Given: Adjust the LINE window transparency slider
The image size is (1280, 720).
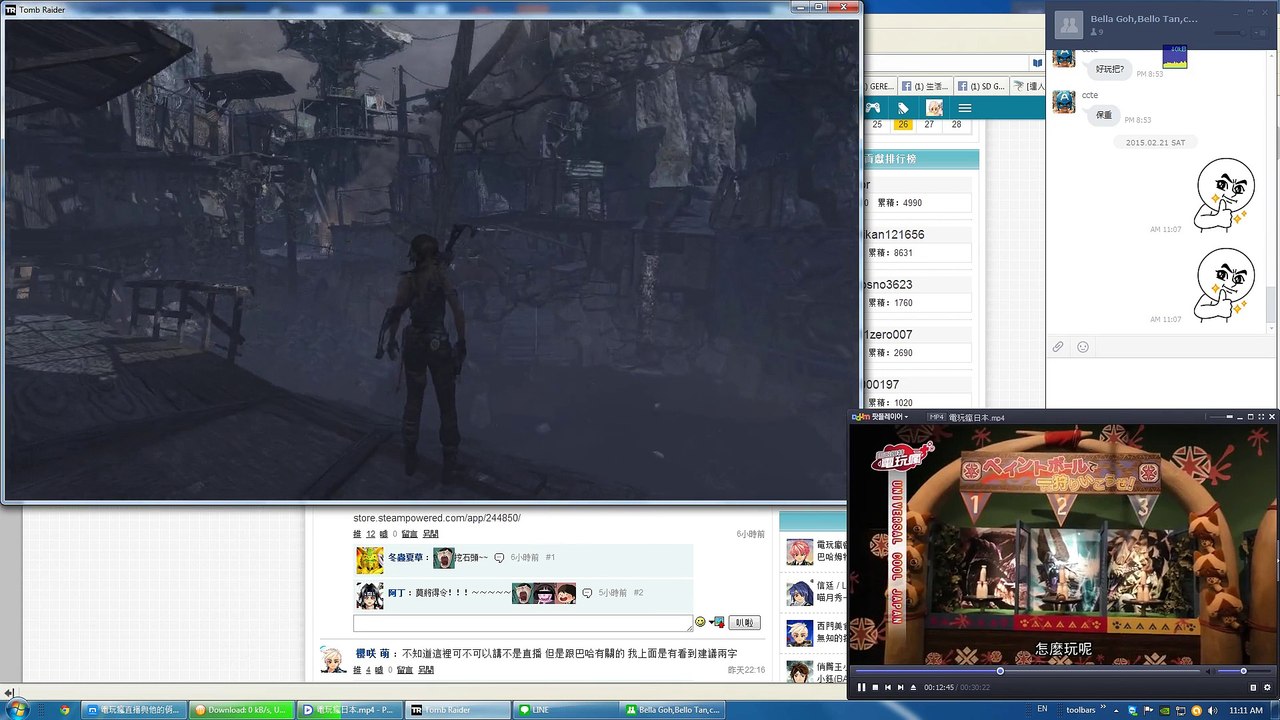Looking at the screenshot, I should click(1230, 33).
